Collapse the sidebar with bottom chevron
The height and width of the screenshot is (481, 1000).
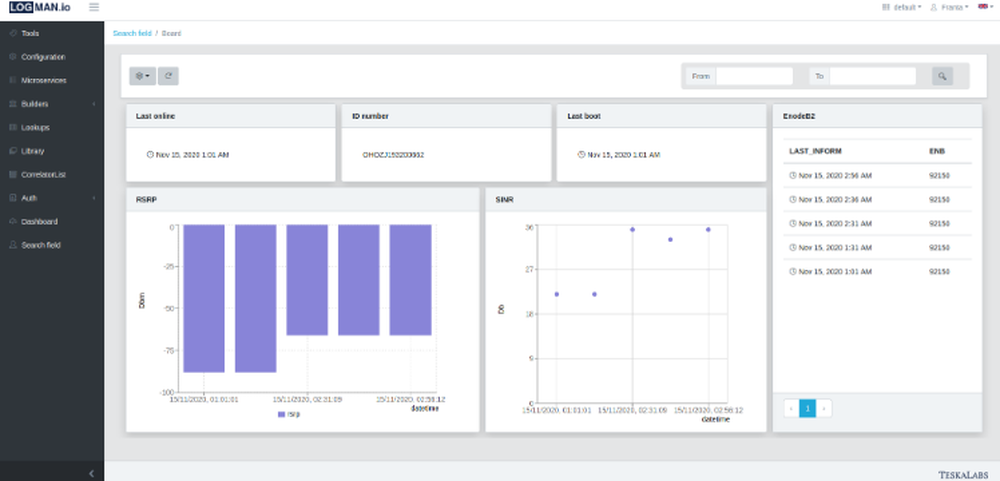tap(91, 473)
